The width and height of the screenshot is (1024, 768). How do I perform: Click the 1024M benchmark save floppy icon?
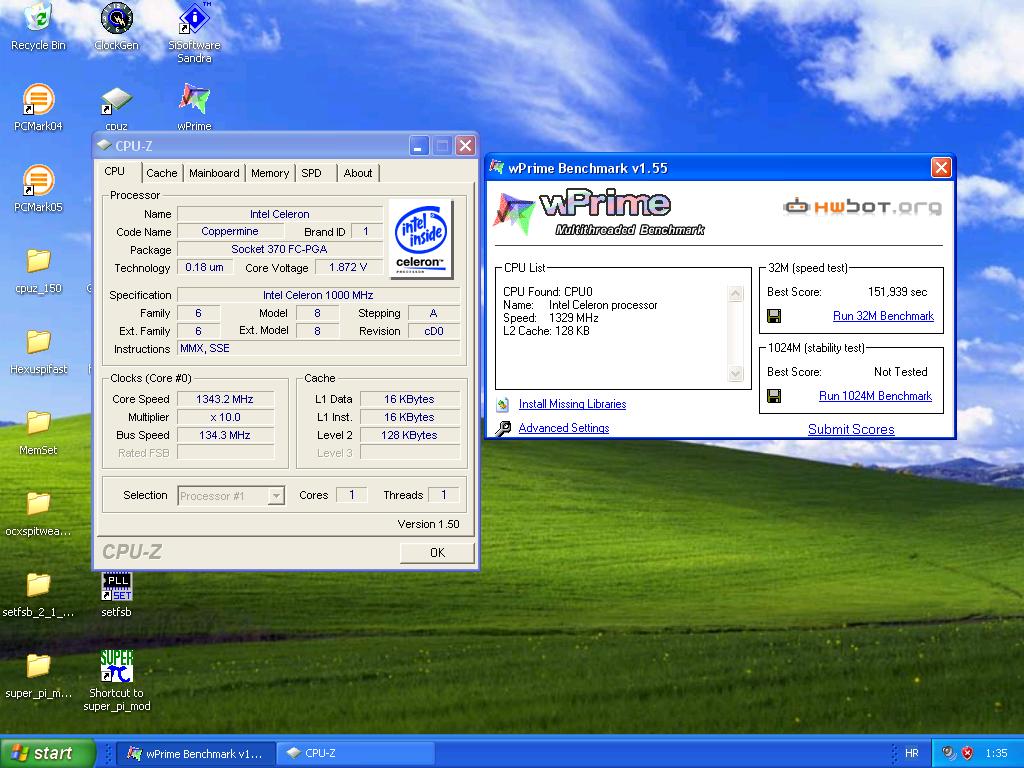(x=774, y=396)
